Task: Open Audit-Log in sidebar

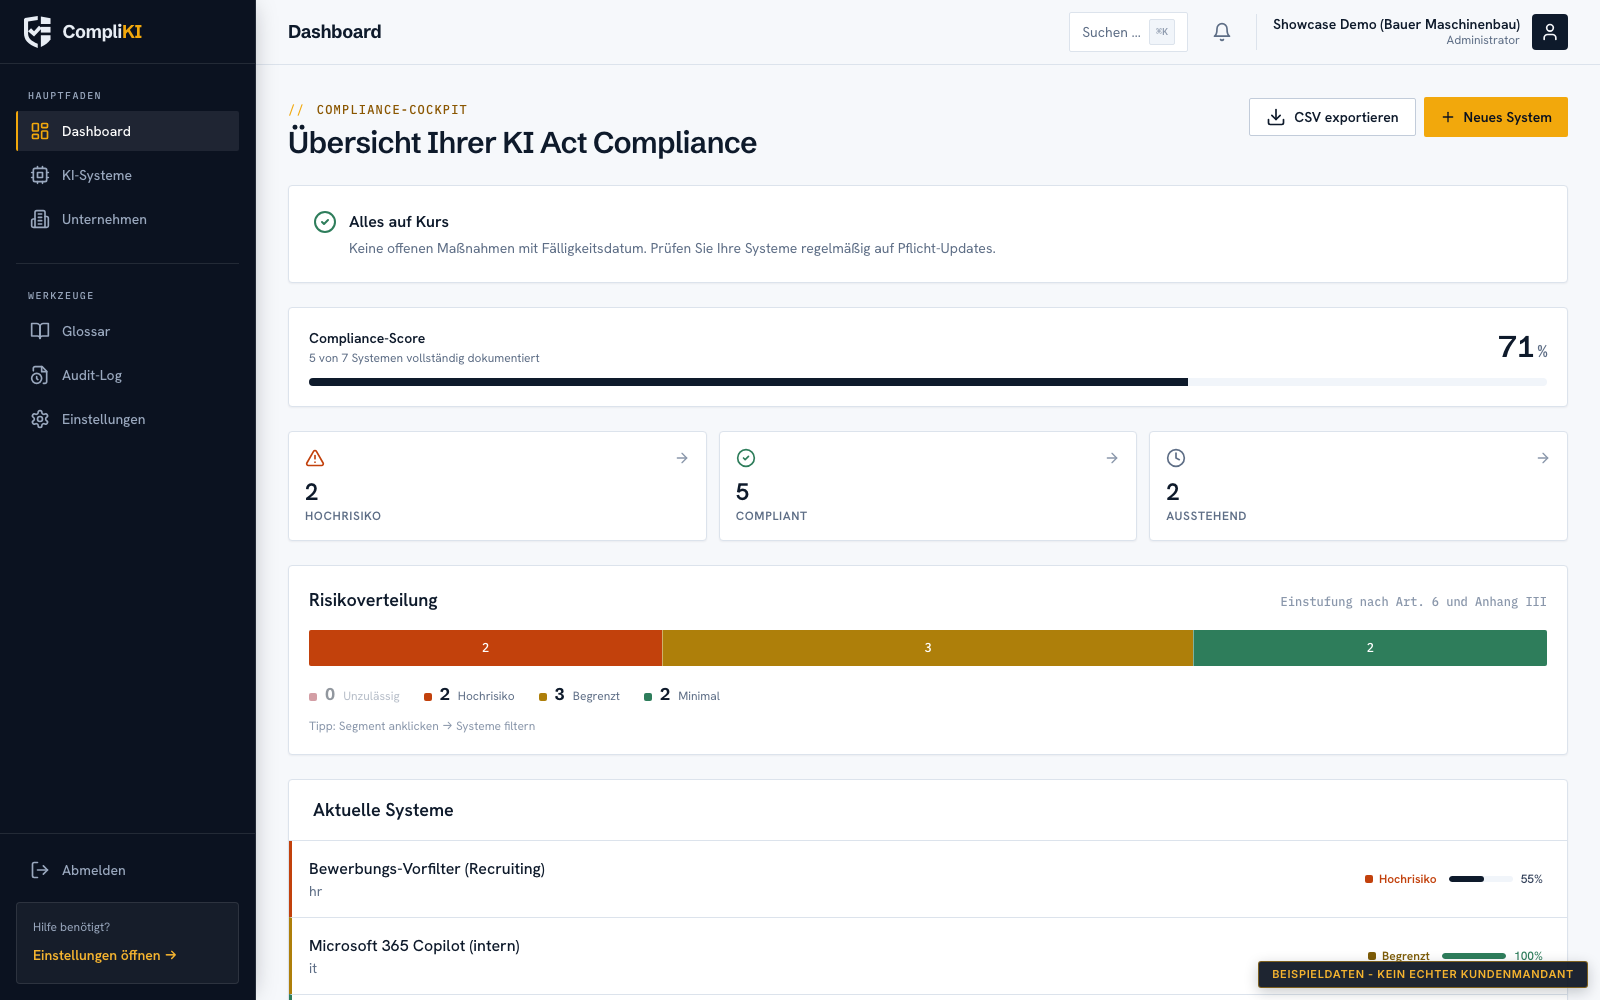Action: tap(127, 375)
